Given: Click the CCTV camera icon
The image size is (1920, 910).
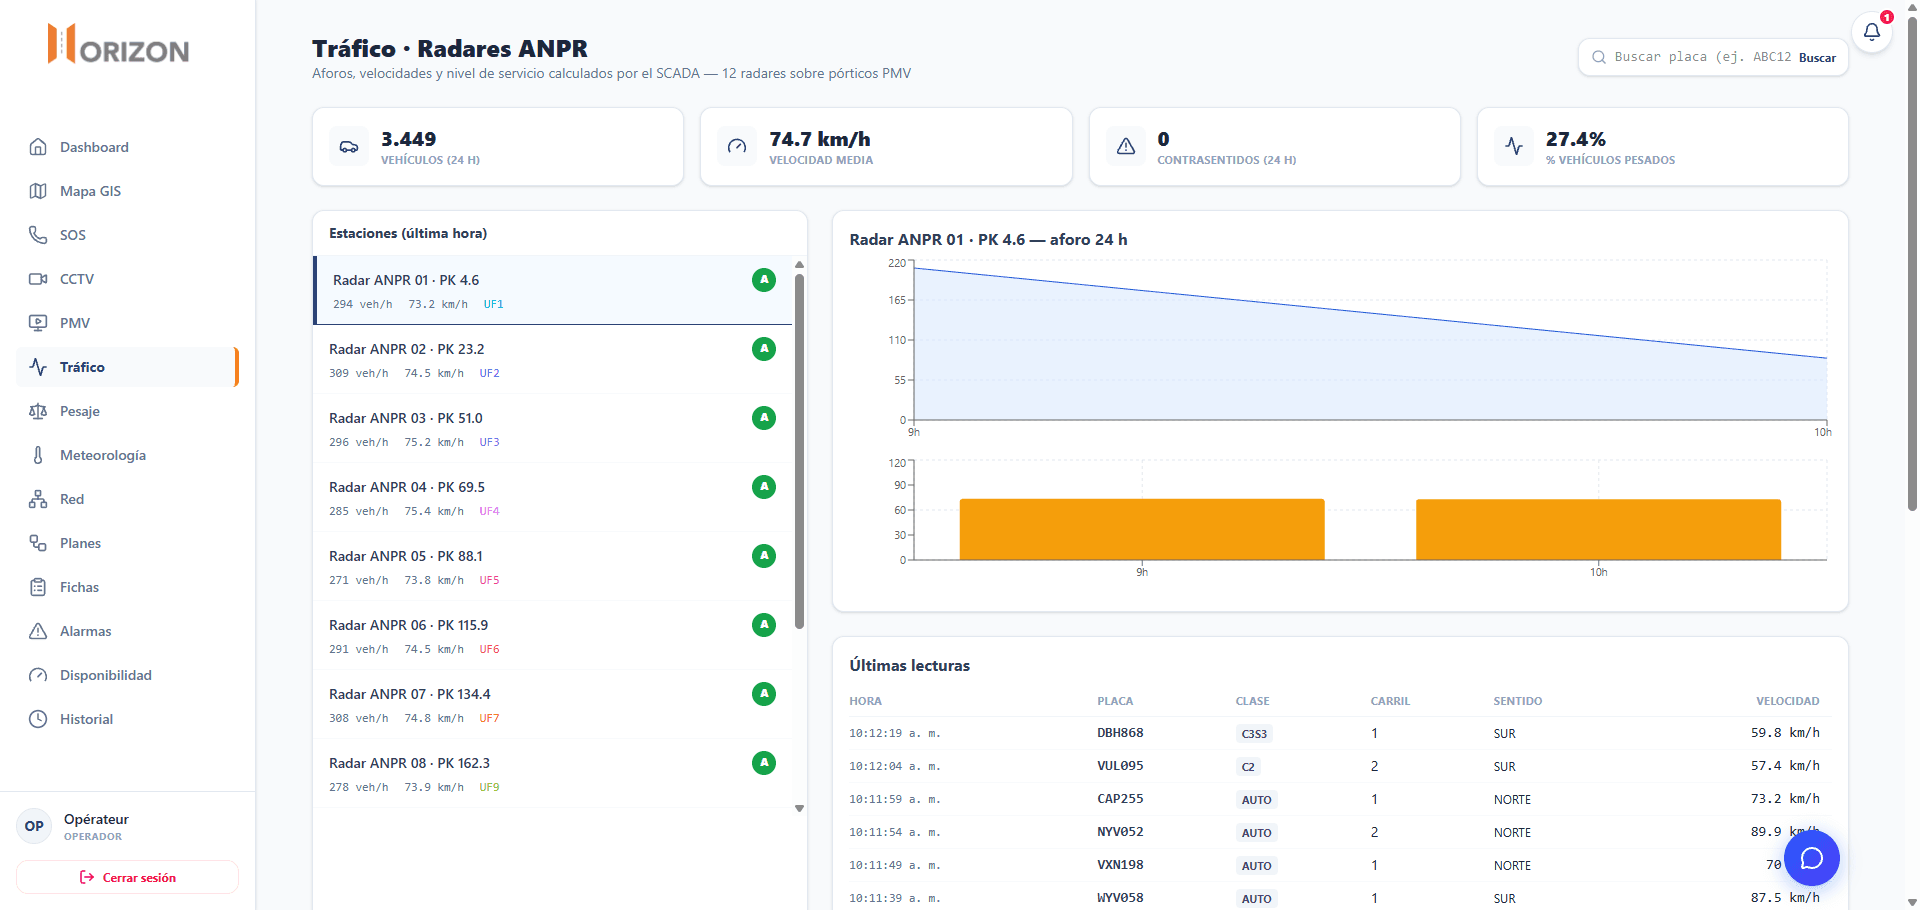Looking at the screenshot, I should point(38,279).
